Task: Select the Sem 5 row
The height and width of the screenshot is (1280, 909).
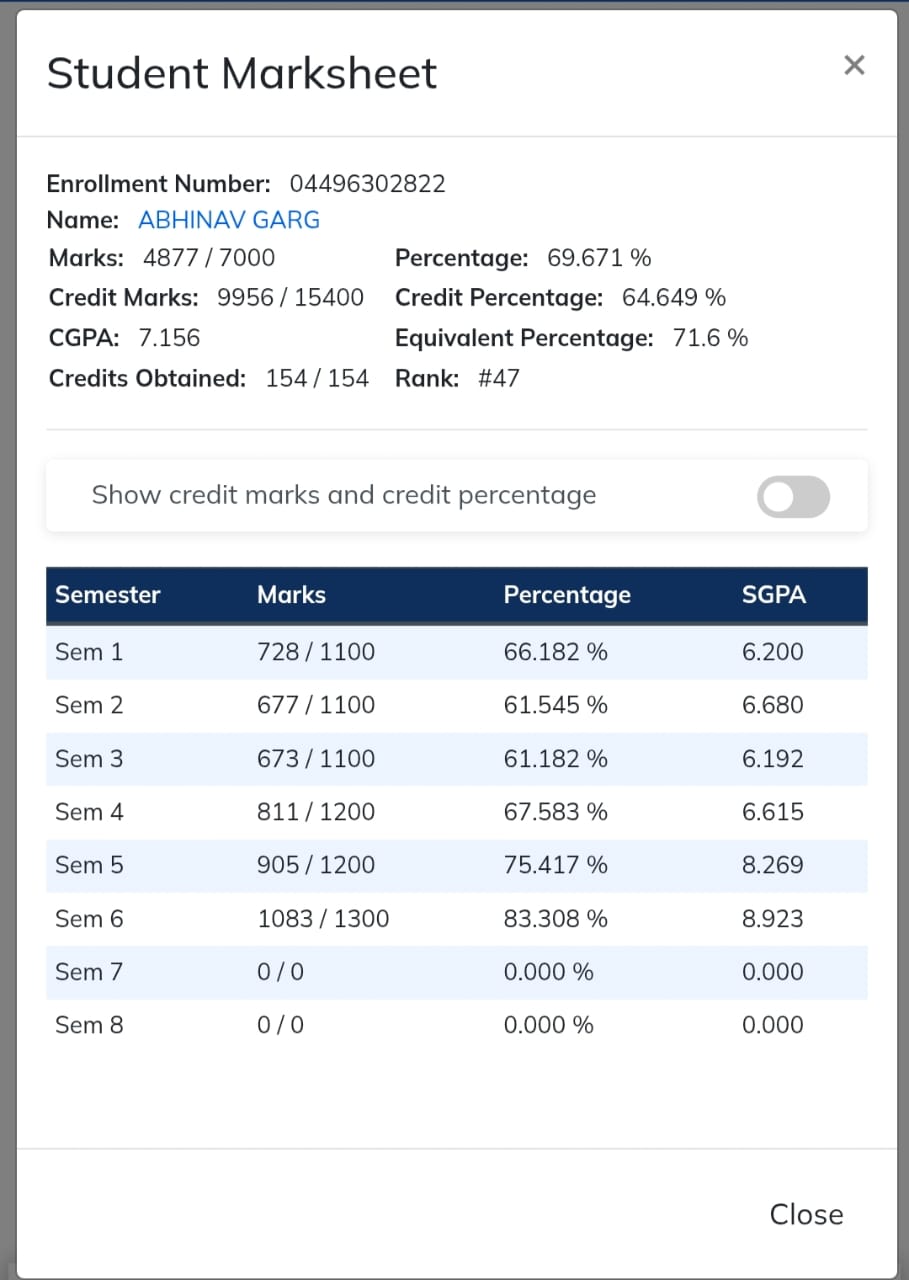Action: pos(457,865)
